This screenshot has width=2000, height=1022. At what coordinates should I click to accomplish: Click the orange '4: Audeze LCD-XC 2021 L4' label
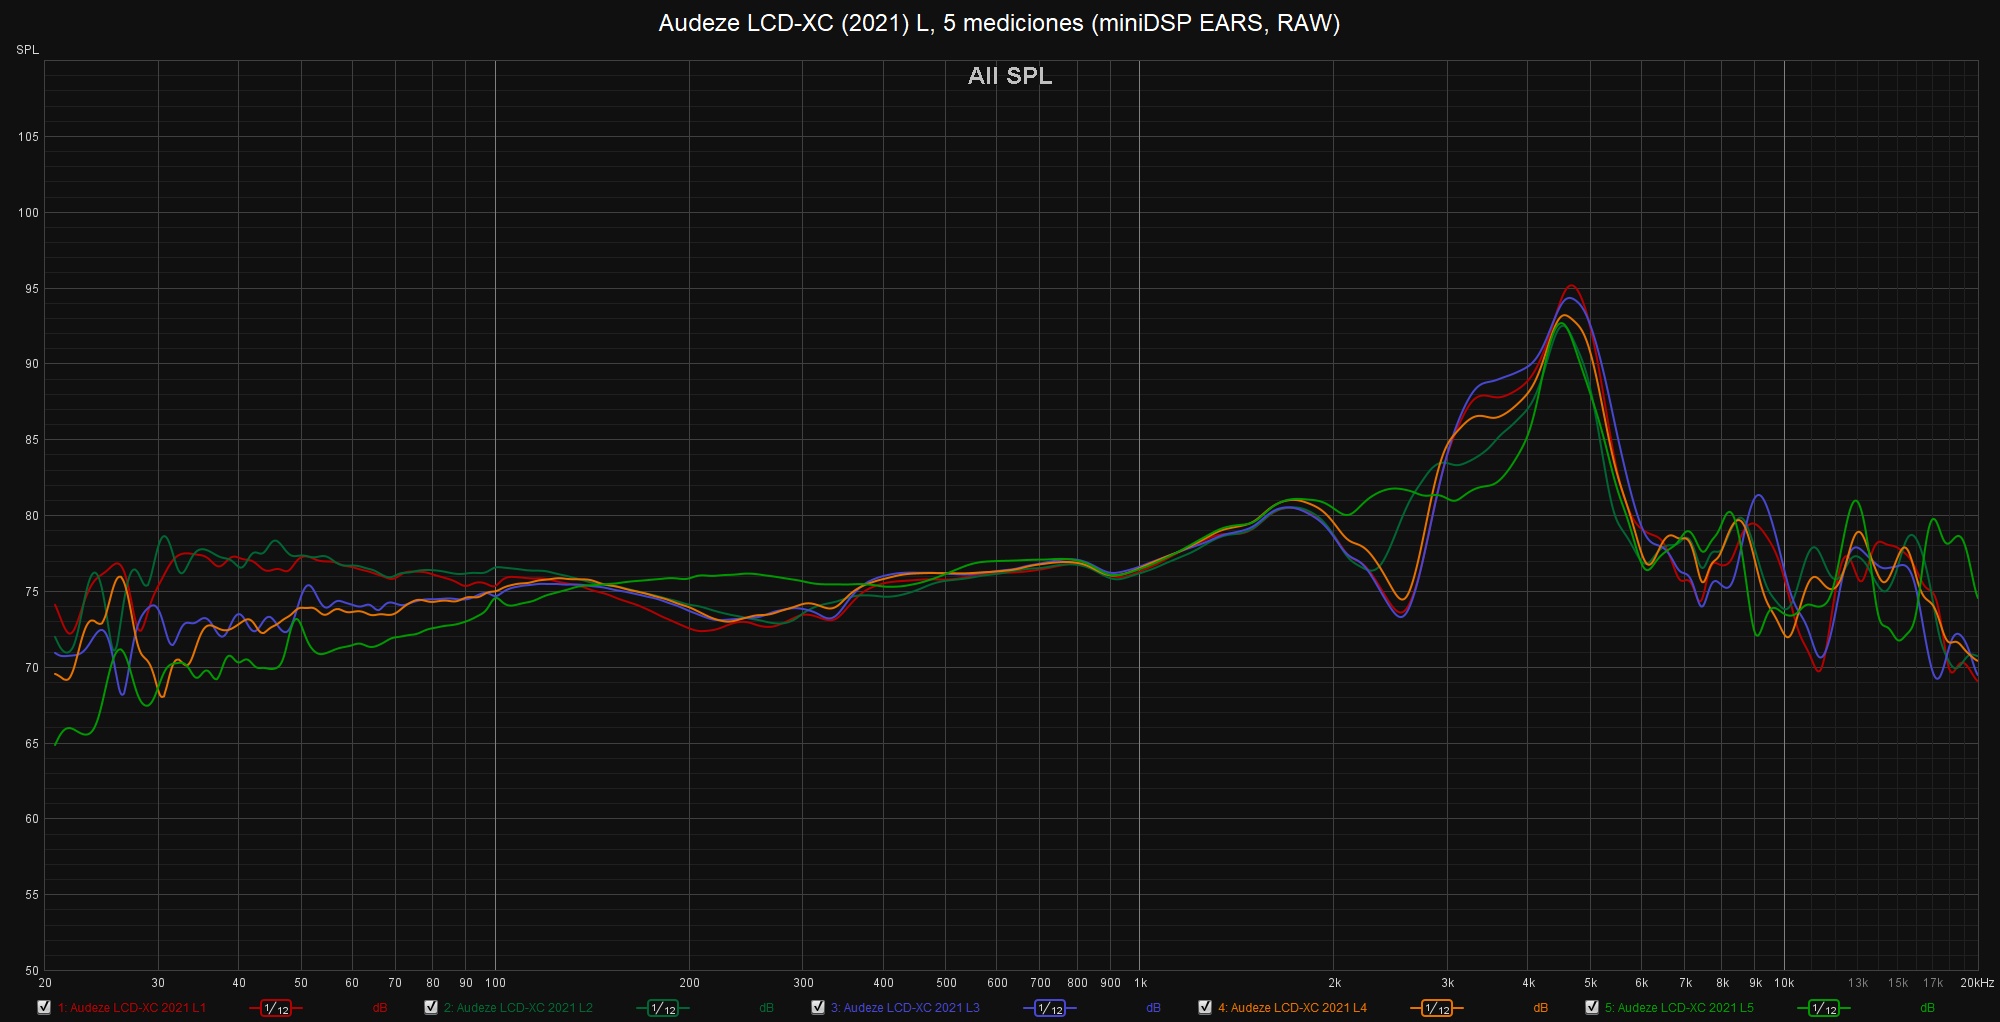tap(1292, 1008)
